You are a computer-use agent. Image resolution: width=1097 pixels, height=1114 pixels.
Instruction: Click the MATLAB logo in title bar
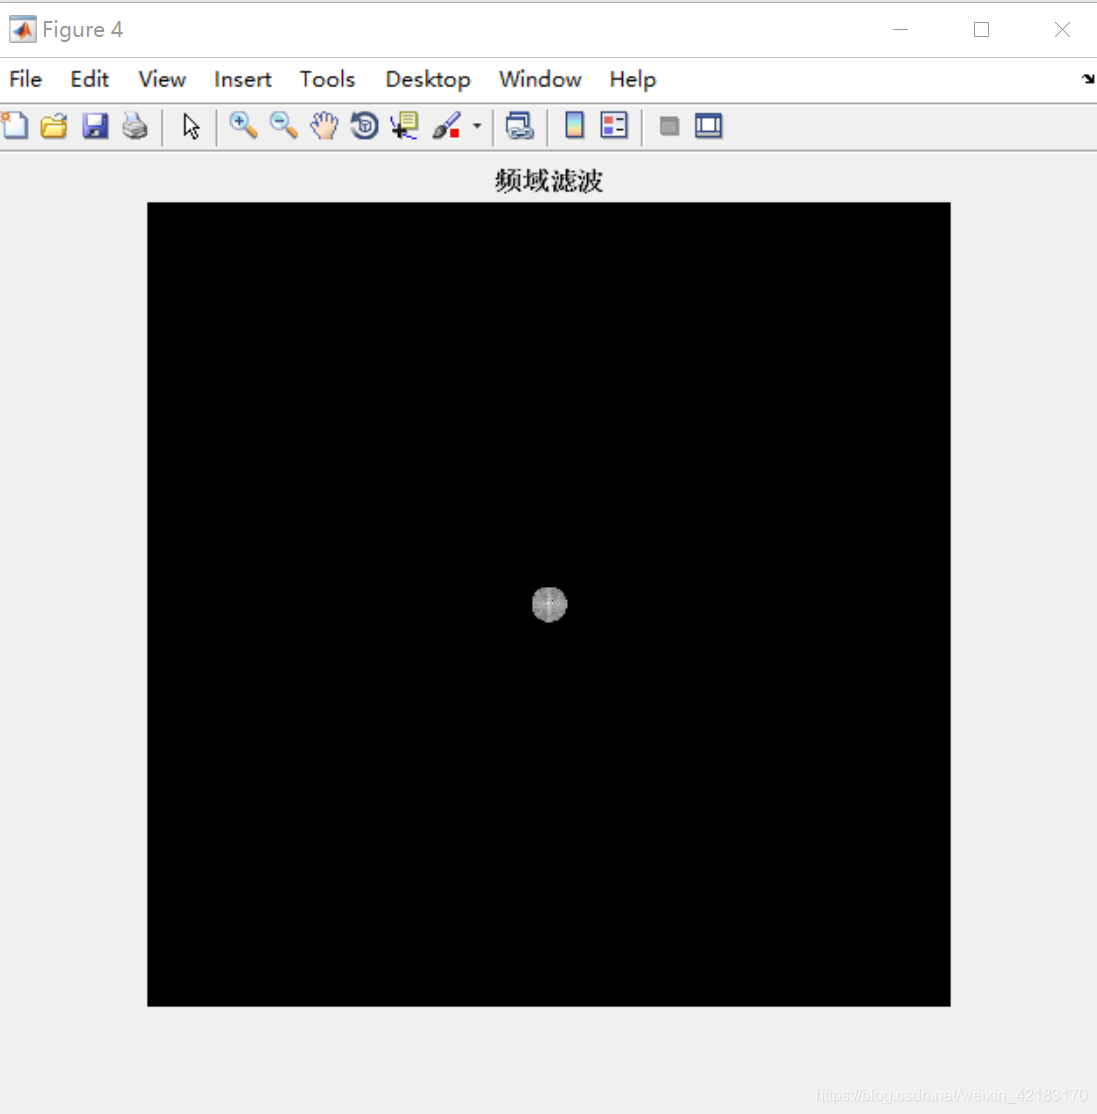tap(23, 29)
